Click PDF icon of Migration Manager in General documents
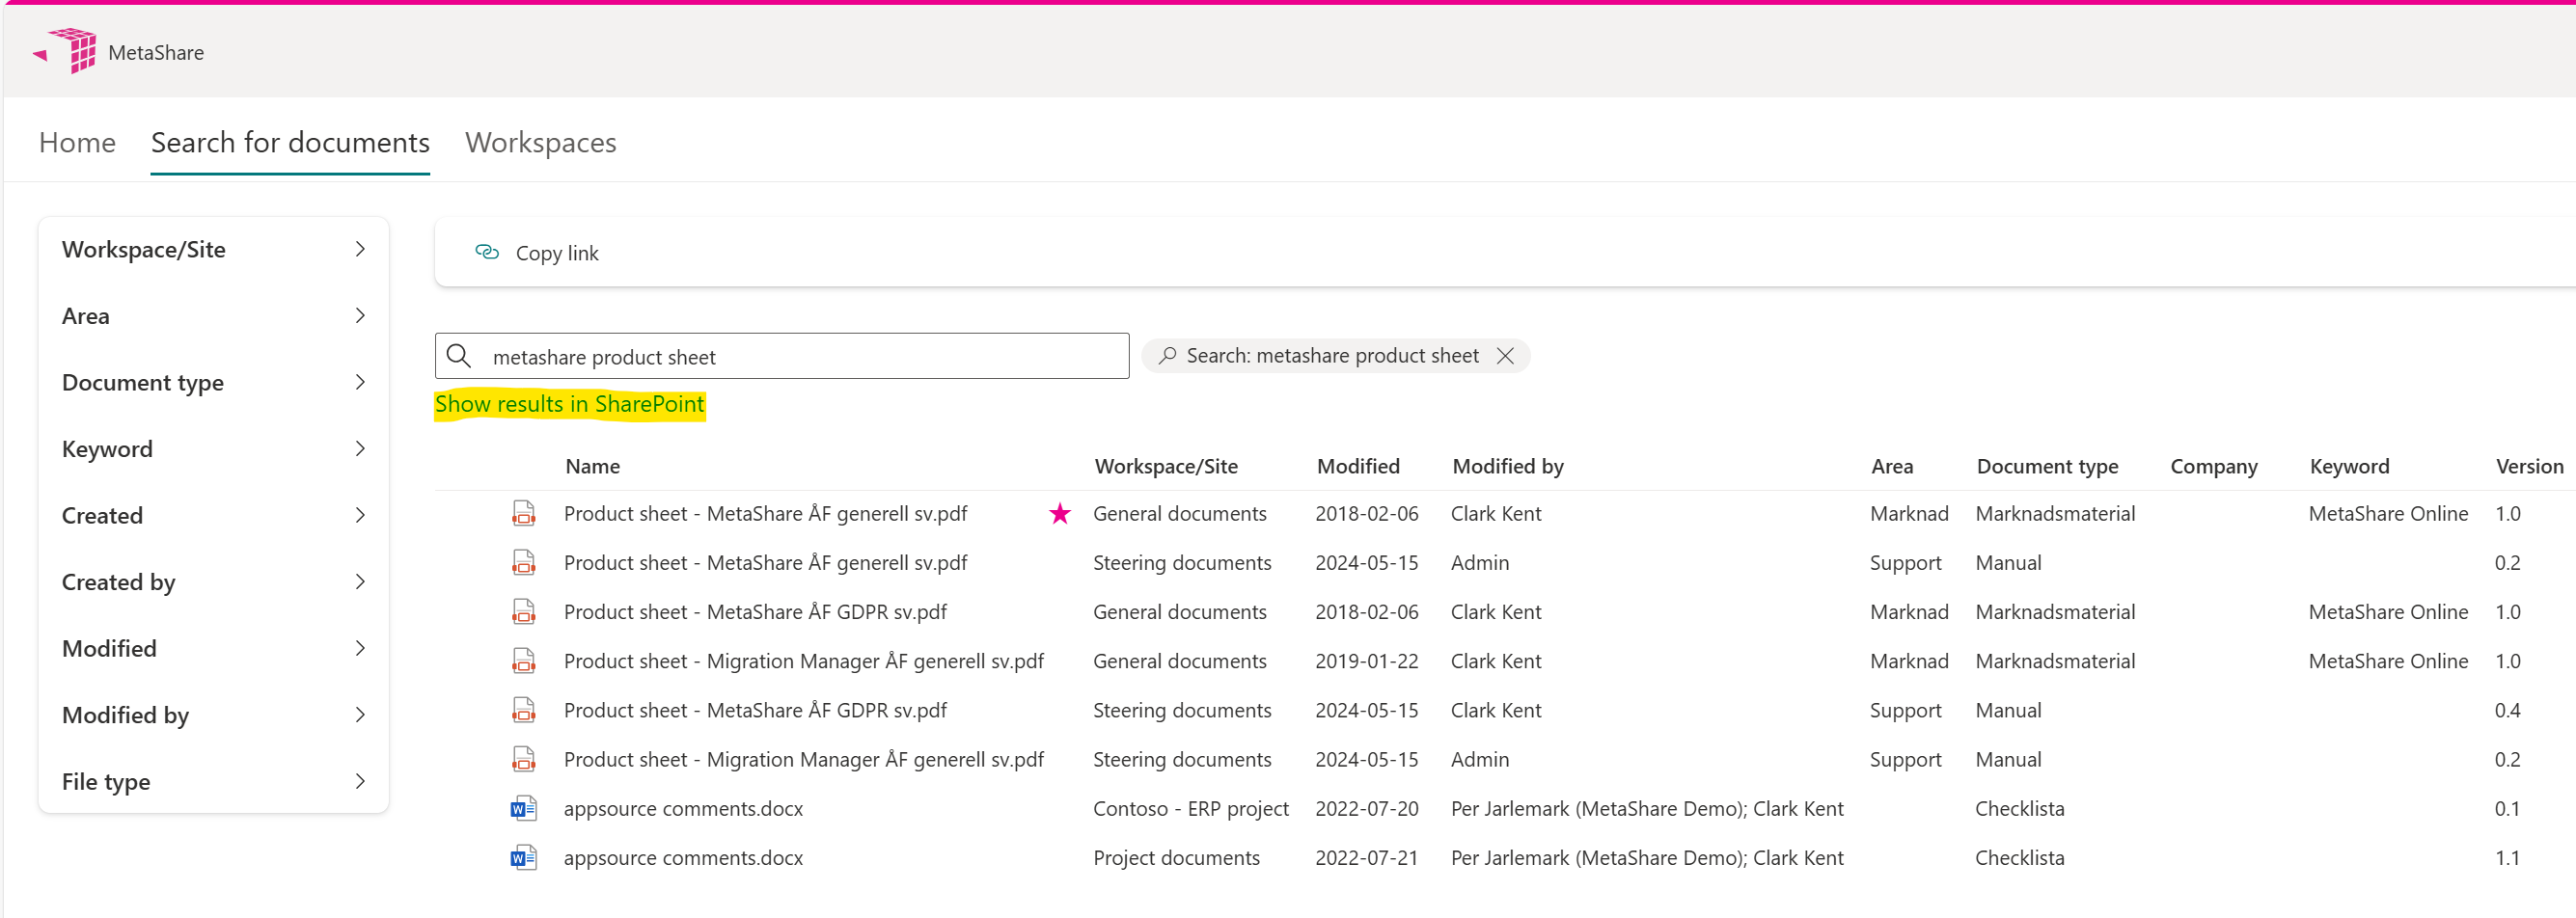 [x=523, y=661]
